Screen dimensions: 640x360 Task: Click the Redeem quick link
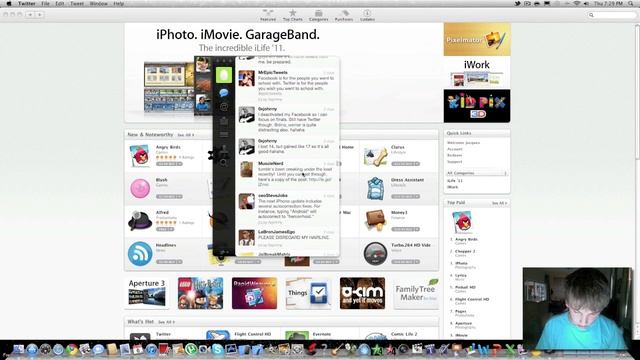click(x=455, y=155)
